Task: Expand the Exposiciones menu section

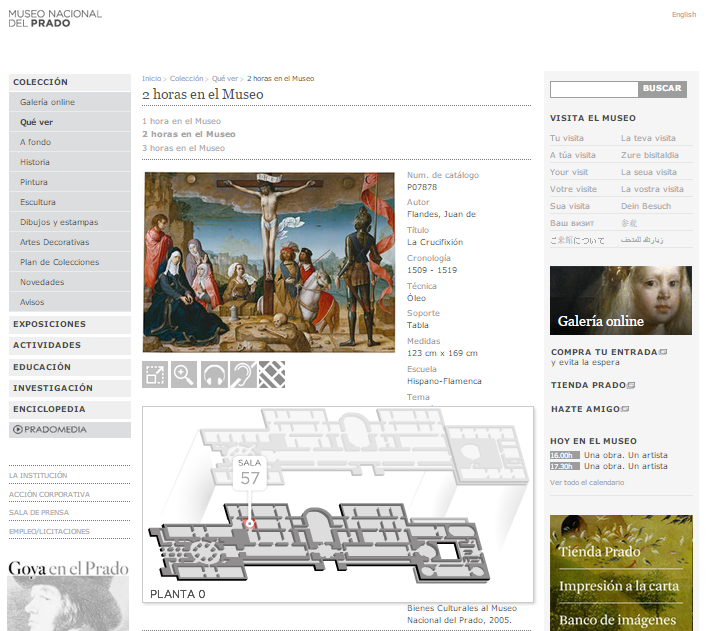Action: point(49,324)
